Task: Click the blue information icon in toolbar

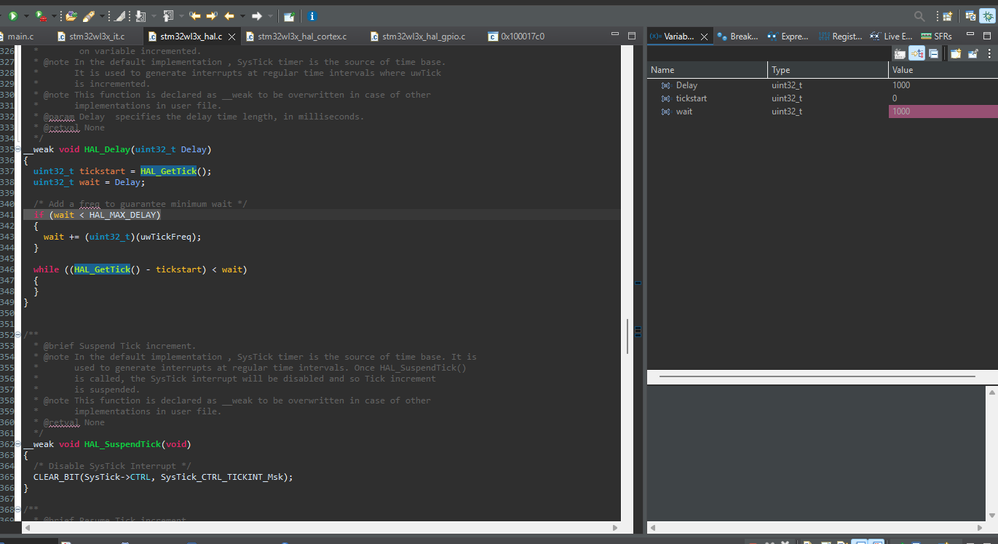Action: (x=313, y=16)
